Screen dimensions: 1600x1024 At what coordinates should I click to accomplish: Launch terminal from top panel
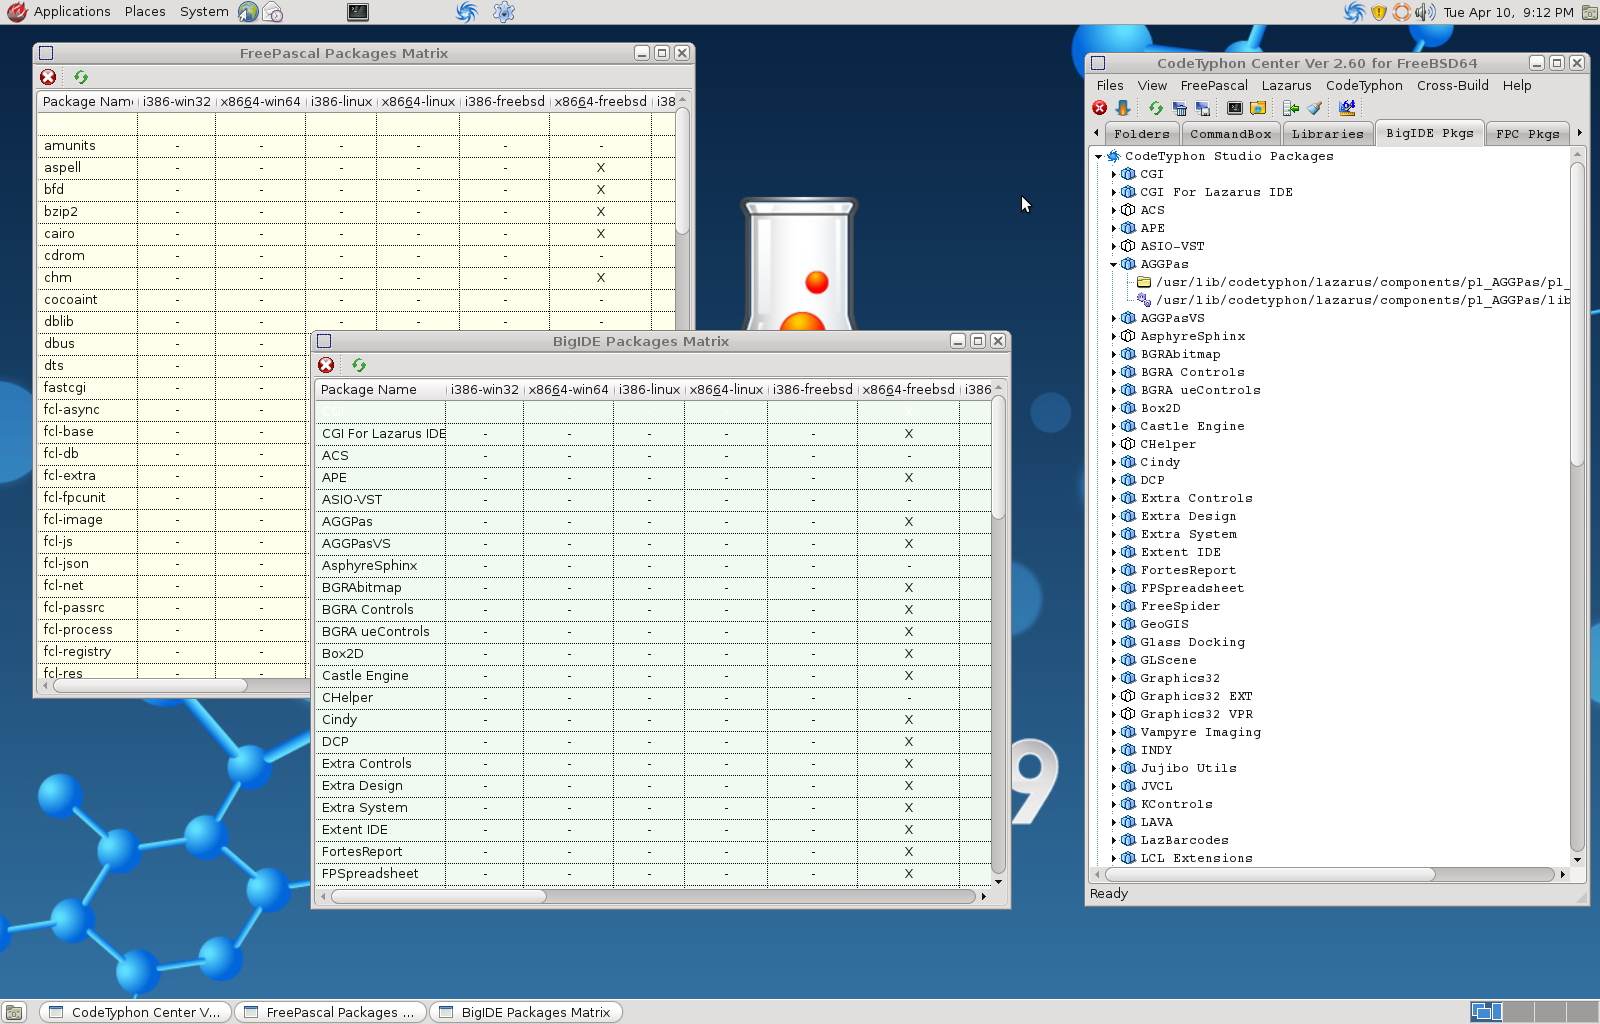pyautogui.click(x=358, y=12)
